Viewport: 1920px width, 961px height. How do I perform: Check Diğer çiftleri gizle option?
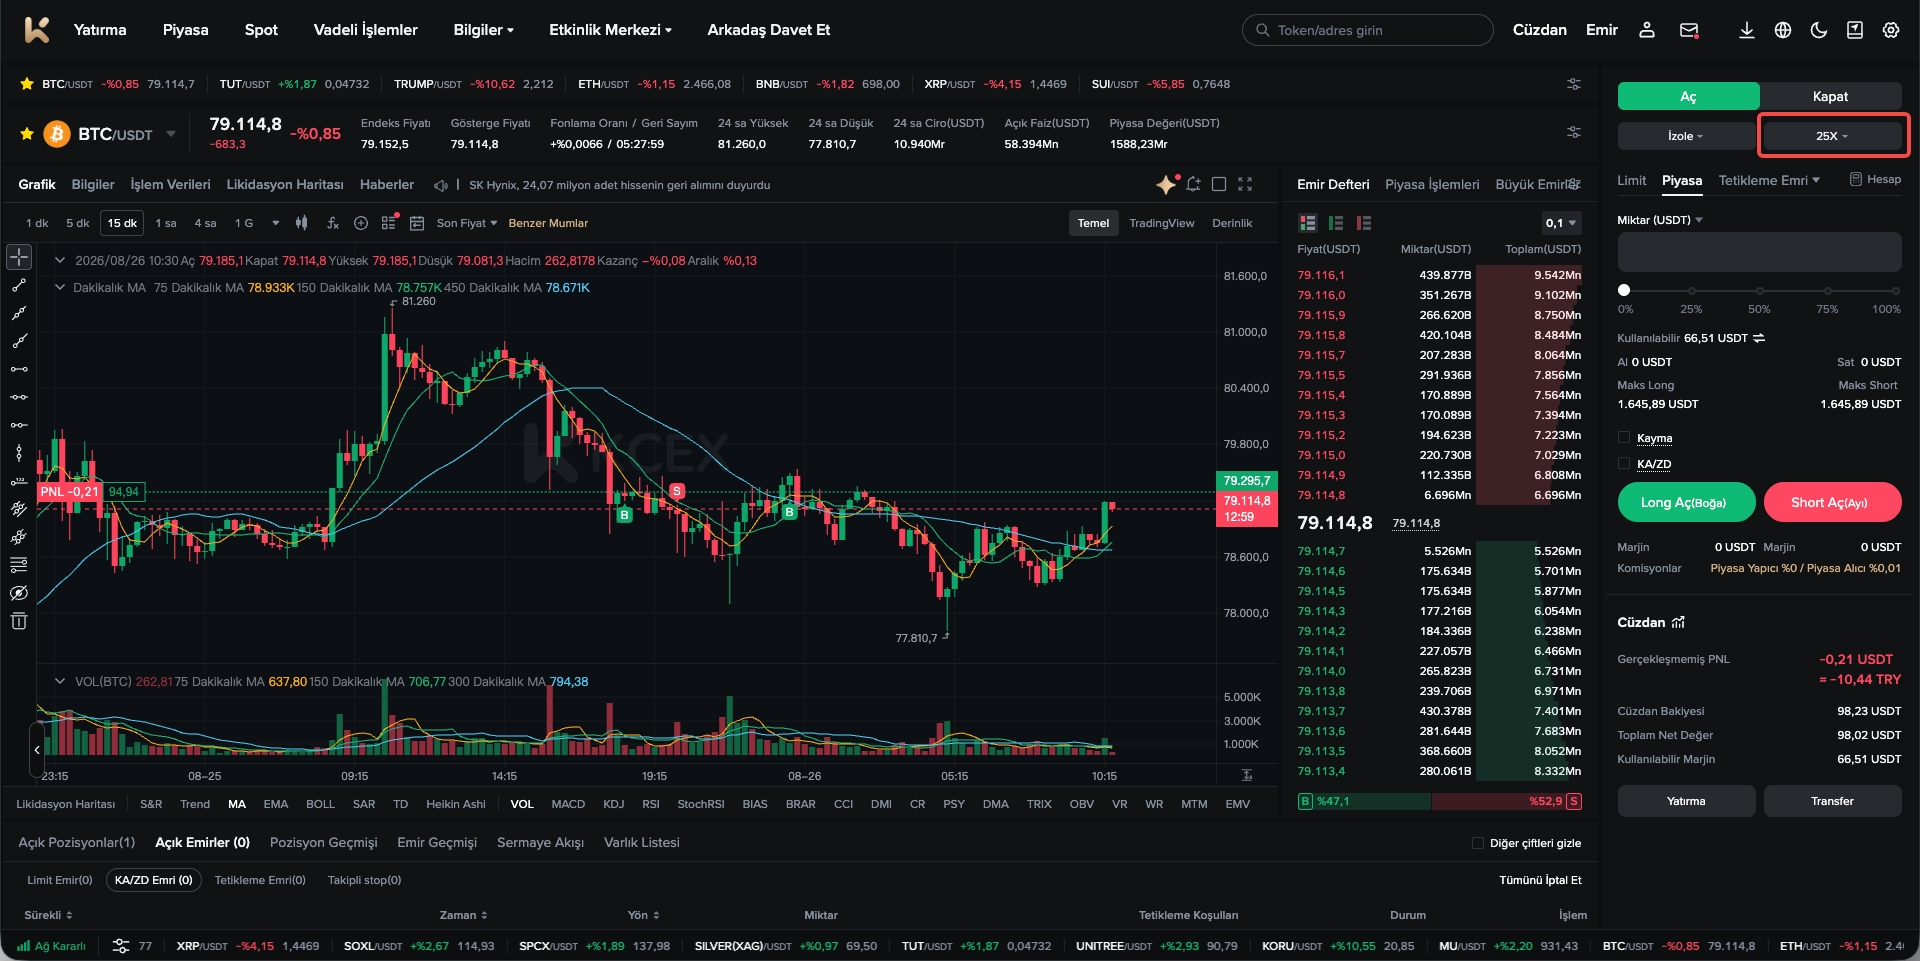click(1477, 843)
